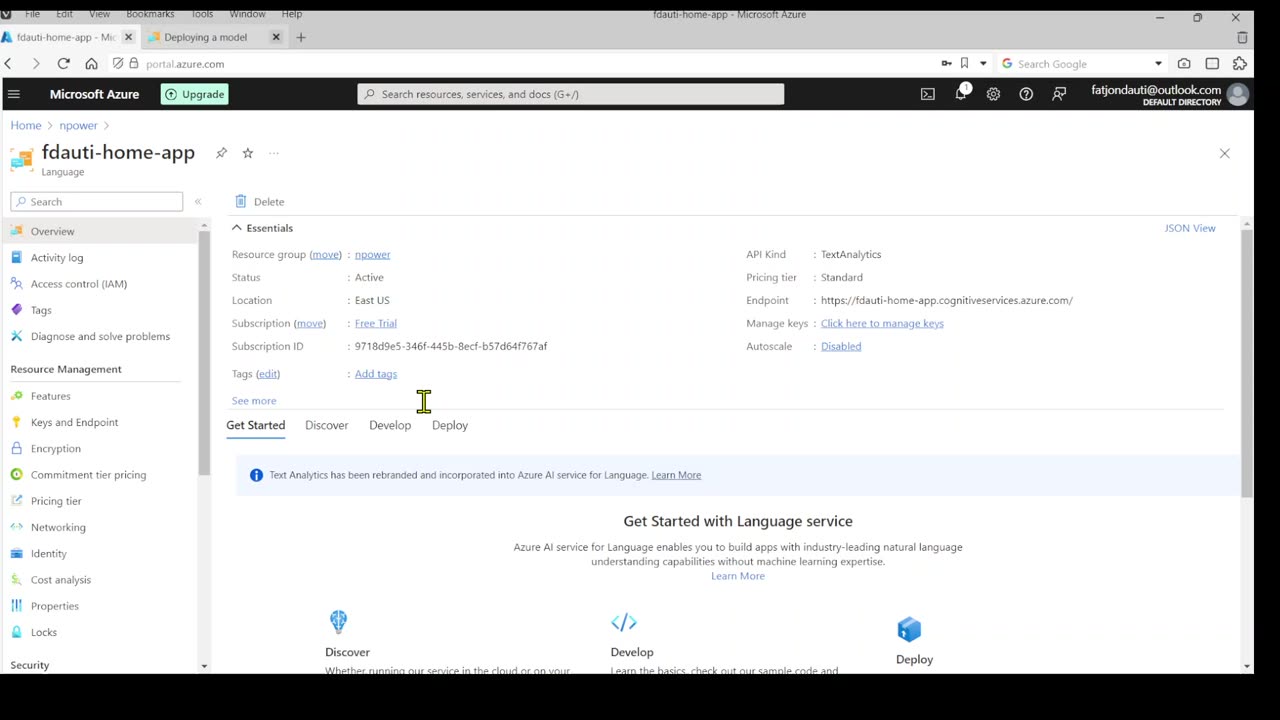Open the bookmark dropdown arrow in address bar

coord(983,63)
